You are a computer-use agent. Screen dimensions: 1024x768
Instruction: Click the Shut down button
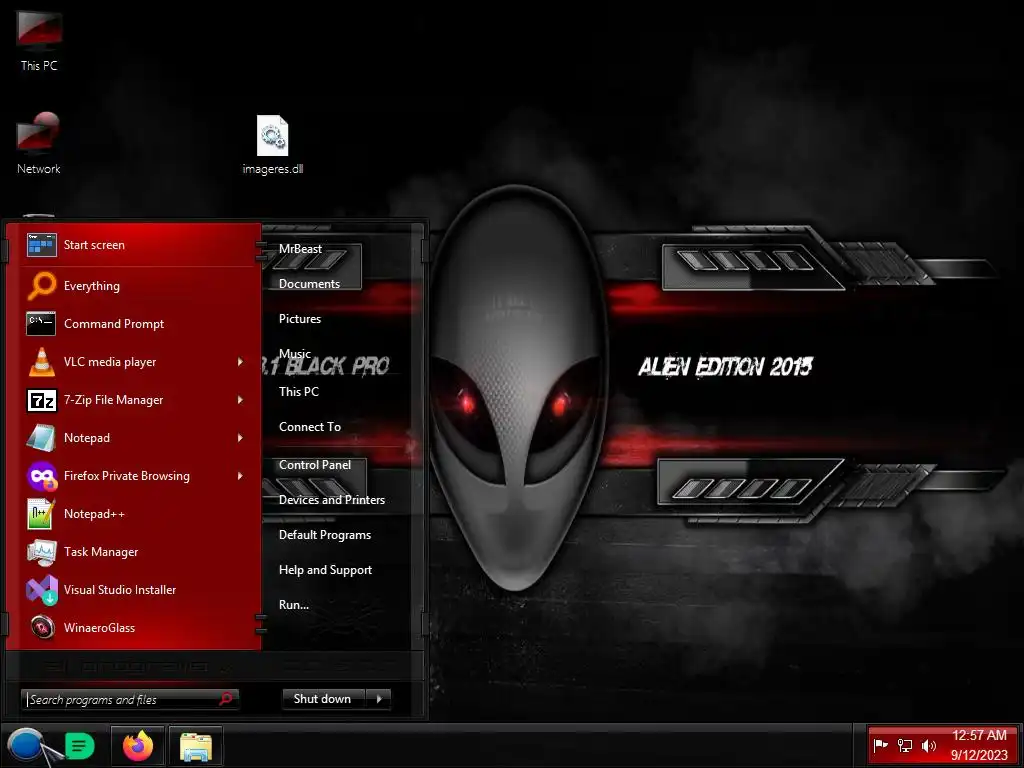(x=324, y=699)
